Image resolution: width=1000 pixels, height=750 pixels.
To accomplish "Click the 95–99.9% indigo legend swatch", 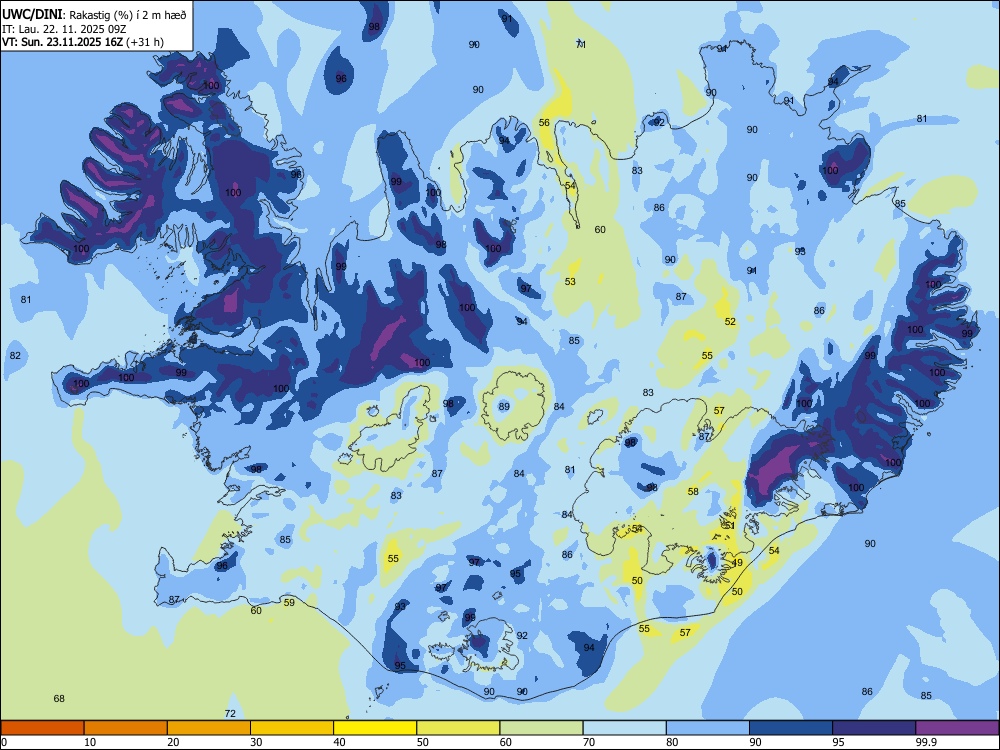I will (874, 728).
